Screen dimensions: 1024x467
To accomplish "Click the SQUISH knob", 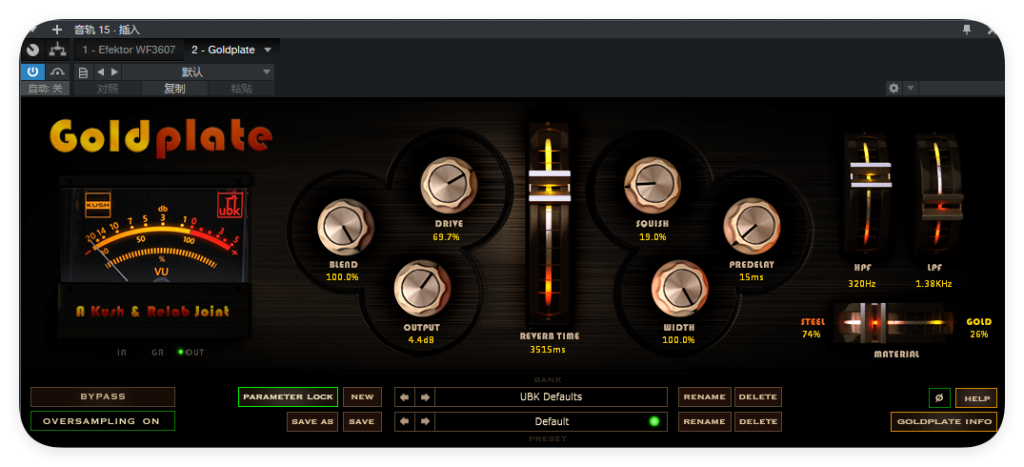I will [x=652, y=185].
